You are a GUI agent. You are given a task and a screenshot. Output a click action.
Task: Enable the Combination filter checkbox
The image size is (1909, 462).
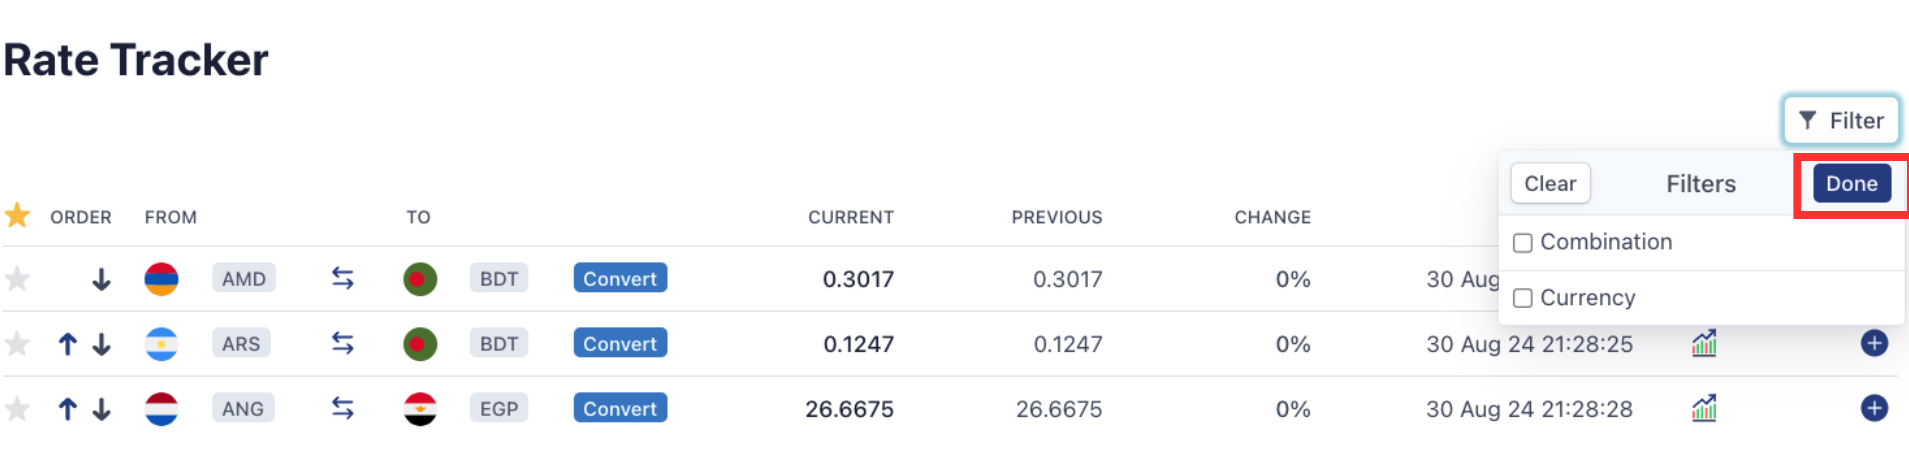point(1523,243)
